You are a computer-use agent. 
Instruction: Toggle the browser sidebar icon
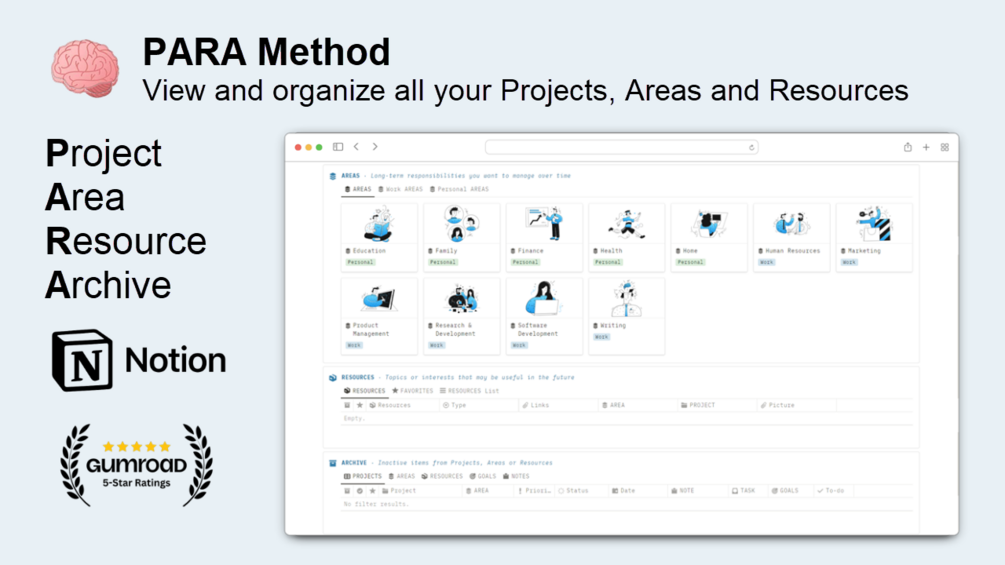338,147
